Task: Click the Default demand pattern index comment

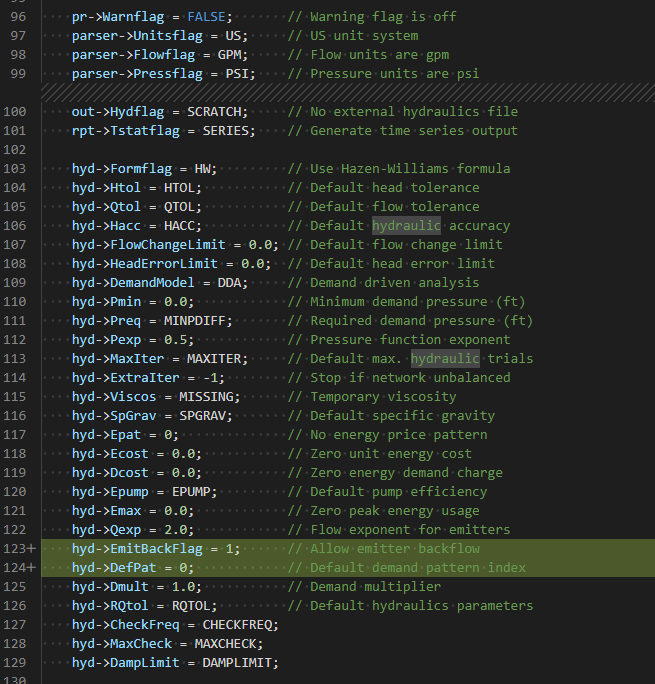Action: [418, 568]
